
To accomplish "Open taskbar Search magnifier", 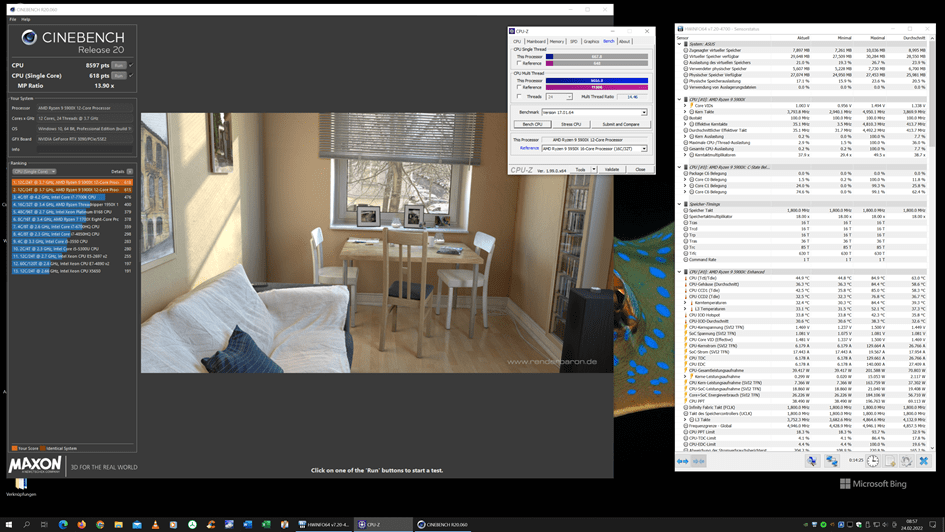I will (27, 524).
